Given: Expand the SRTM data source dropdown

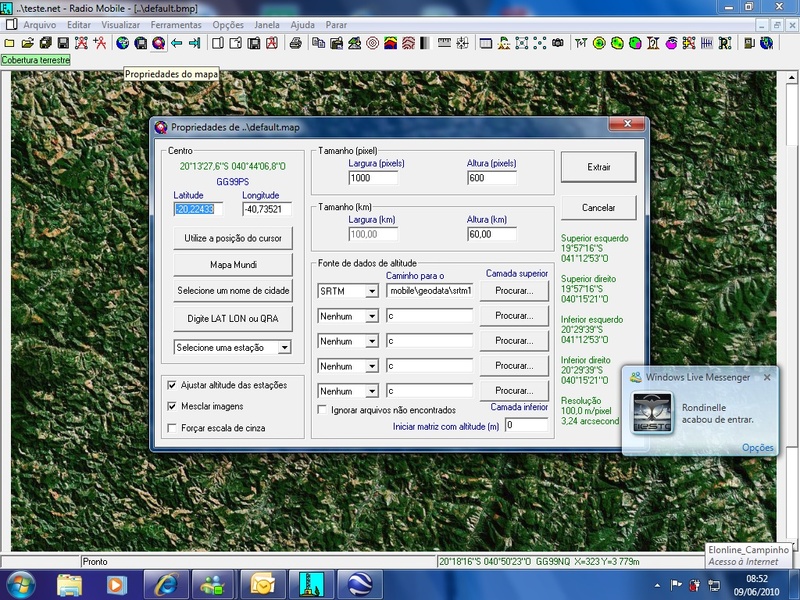Looking at the screenshot, I should [371, 291].
